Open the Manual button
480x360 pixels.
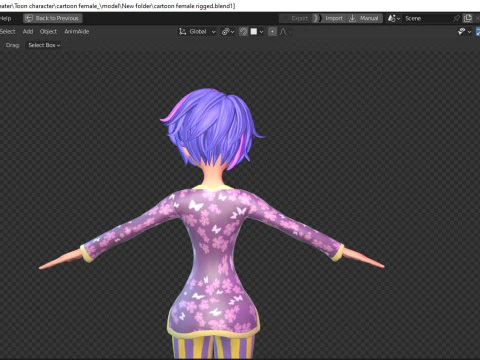[x=364, y=18]
